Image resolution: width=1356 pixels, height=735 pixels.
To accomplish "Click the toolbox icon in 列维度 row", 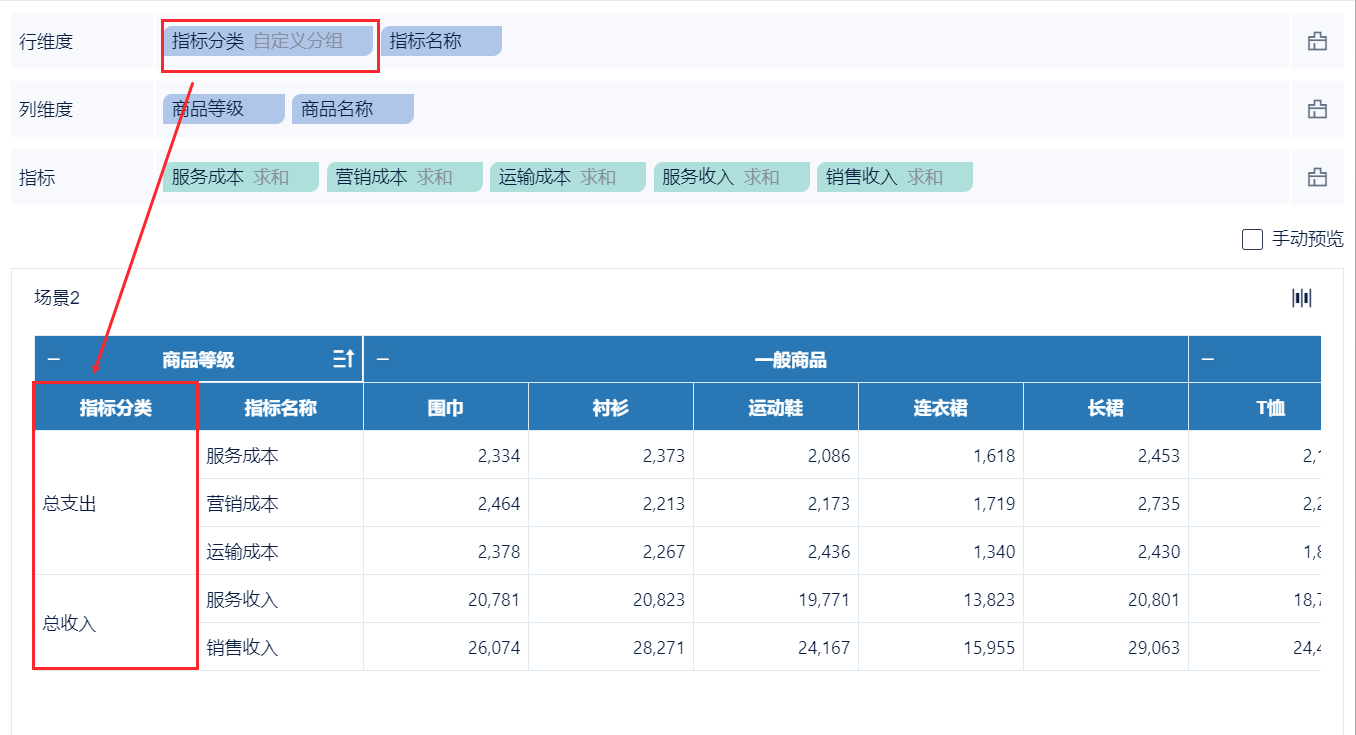I will click(1317, 109).
